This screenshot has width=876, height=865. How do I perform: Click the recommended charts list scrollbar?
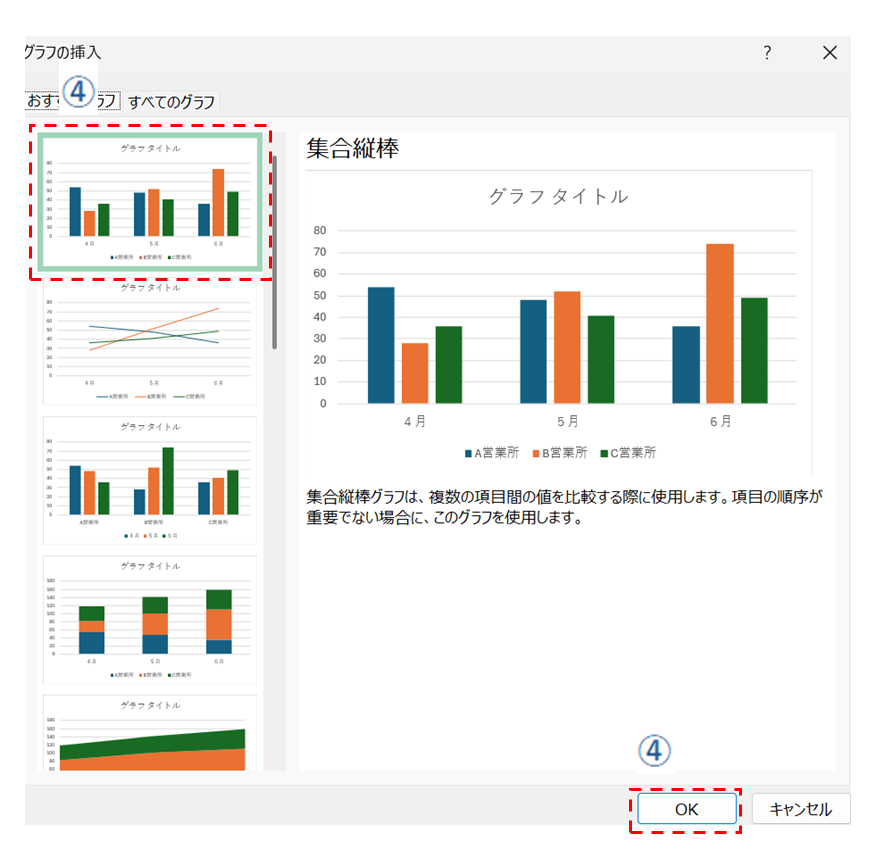(275, 250)
